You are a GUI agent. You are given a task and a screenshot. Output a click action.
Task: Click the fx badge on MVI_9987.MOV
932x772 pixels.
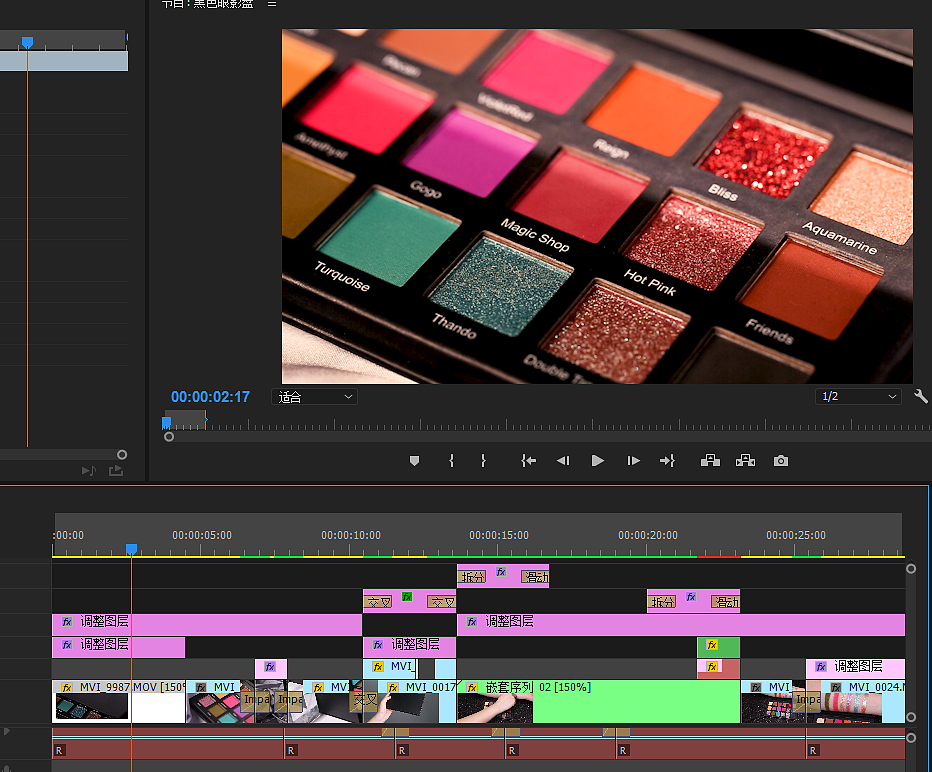pyautogui.click(x=67, y=688)
